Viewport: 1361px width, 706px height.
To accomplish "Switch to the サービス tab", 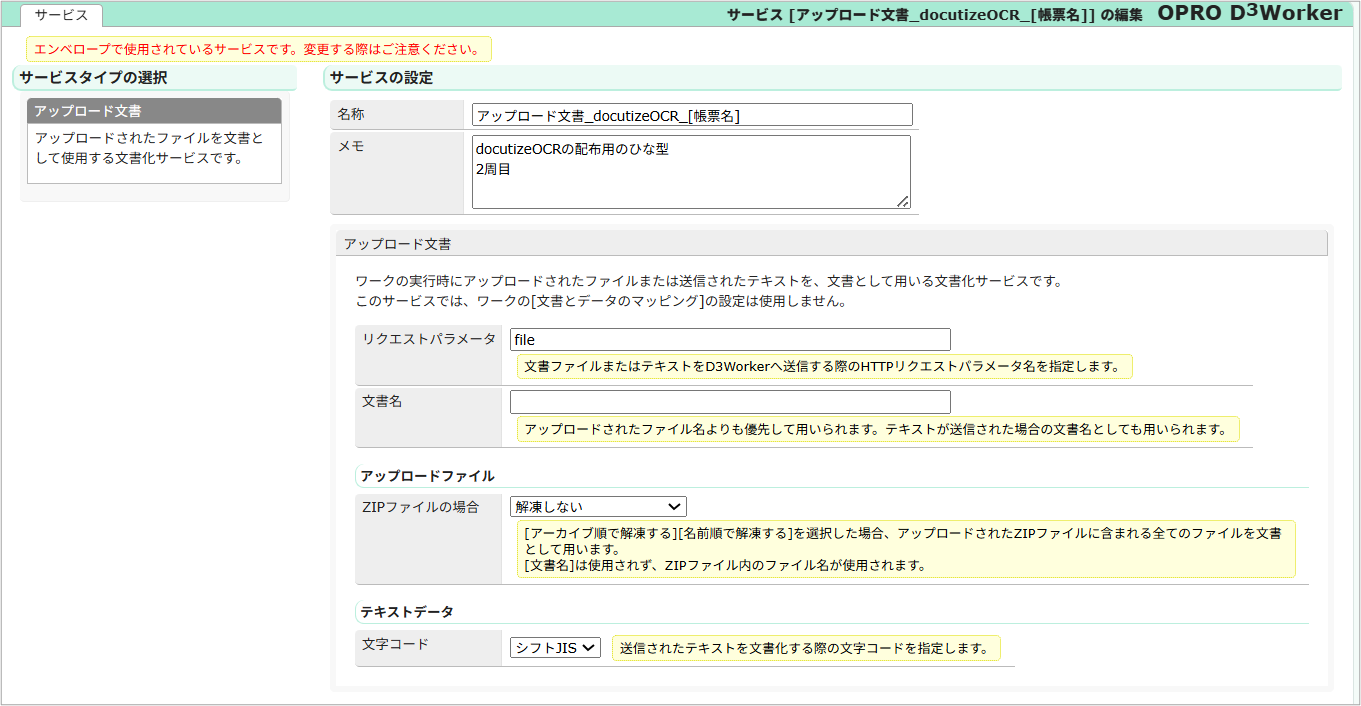I will (62, 16).
